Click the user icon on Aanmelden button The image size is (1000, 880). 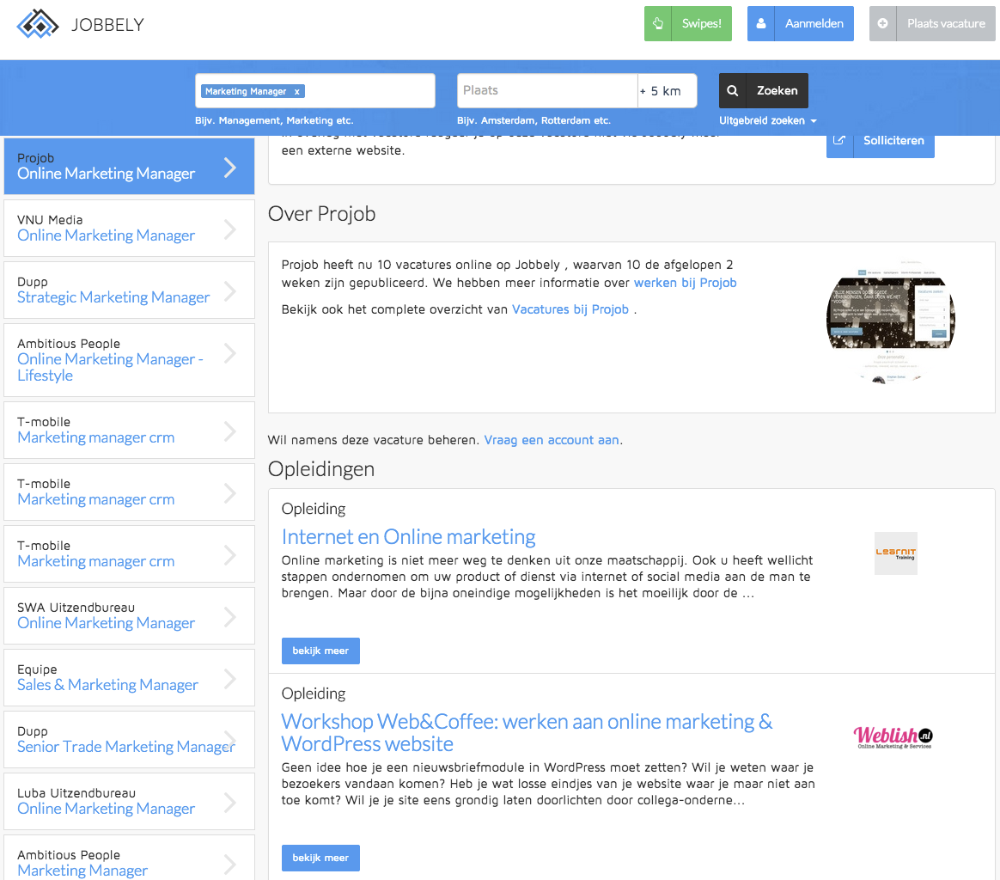[x=761, y=24]
